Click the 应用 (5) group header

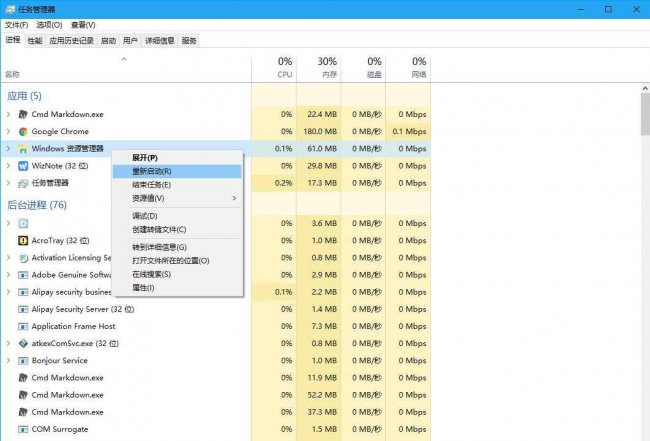coord(24,96)
